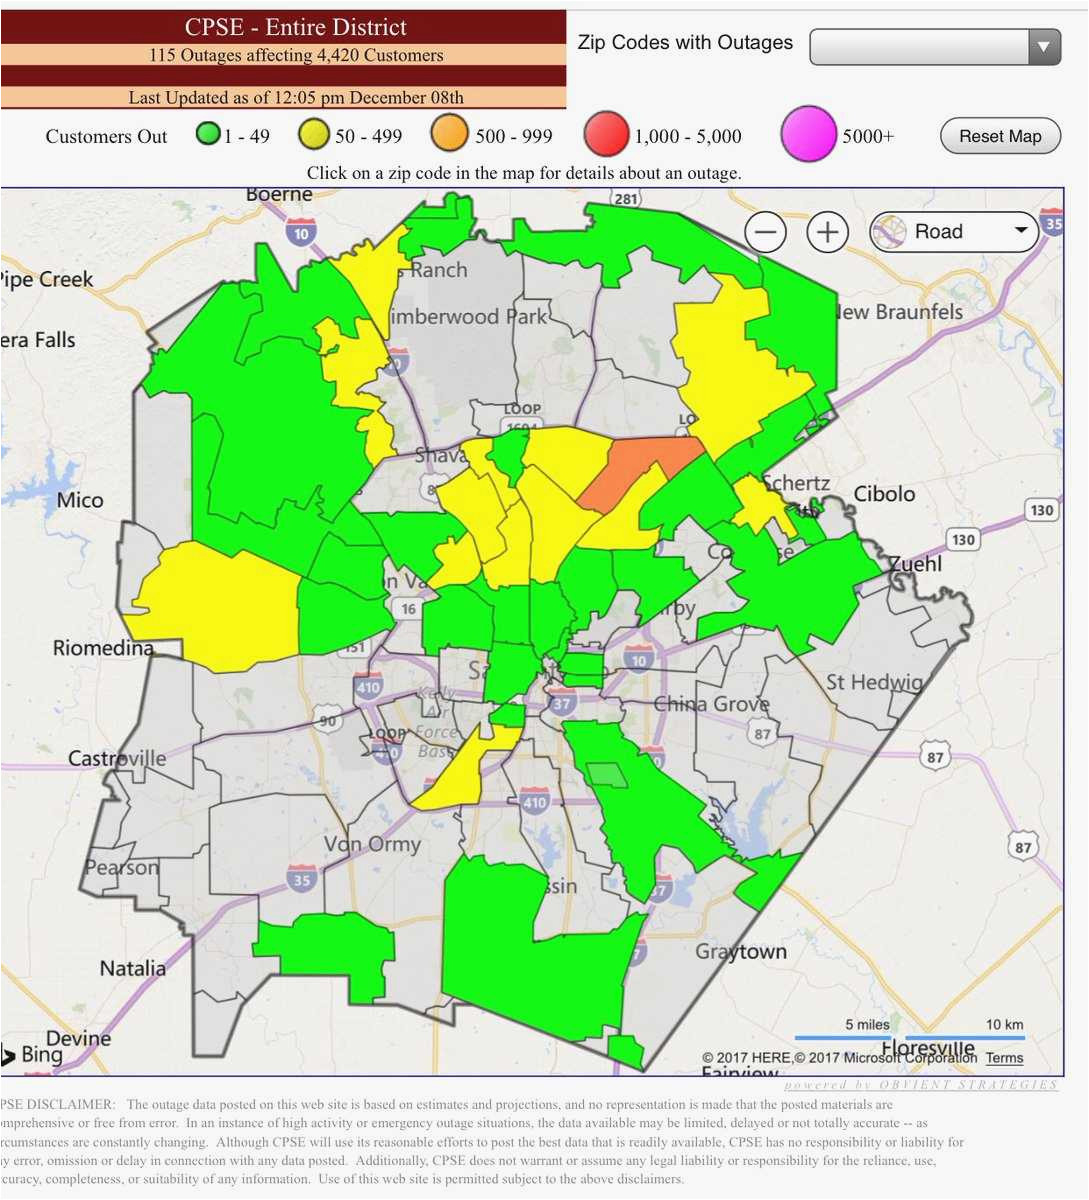The height and width of the screenshot is (1200, 1089).
Task: Click the Highway 87 shield near China Grove
Action: (x=763, y=734)
